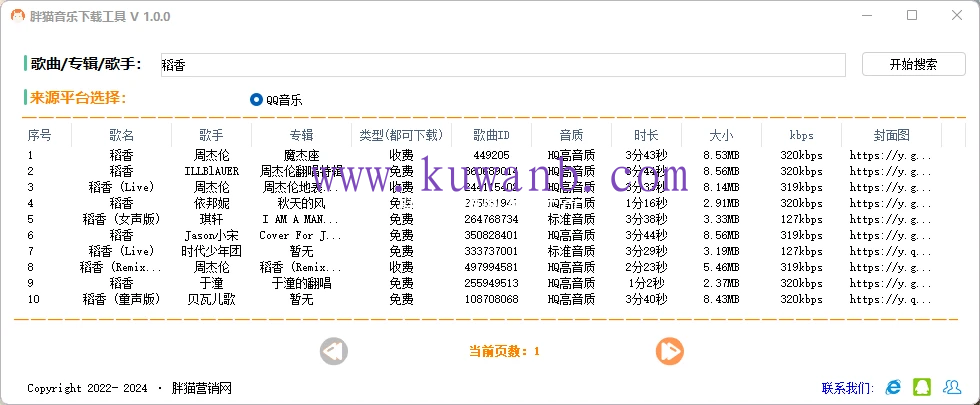
Task: Click the 专辑 column header
Action: pos(301,135)
